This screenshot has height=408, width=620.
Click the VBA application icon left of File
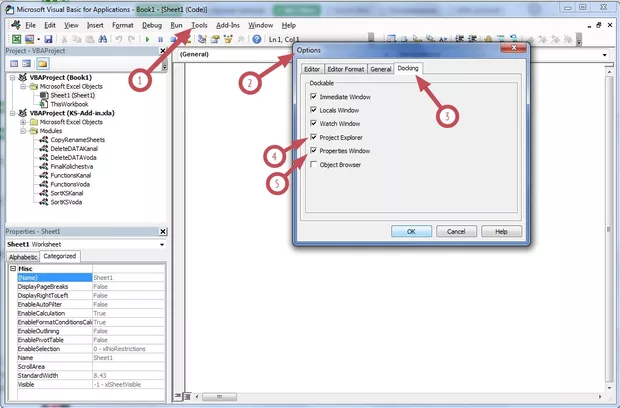click(x=16, y=25)
